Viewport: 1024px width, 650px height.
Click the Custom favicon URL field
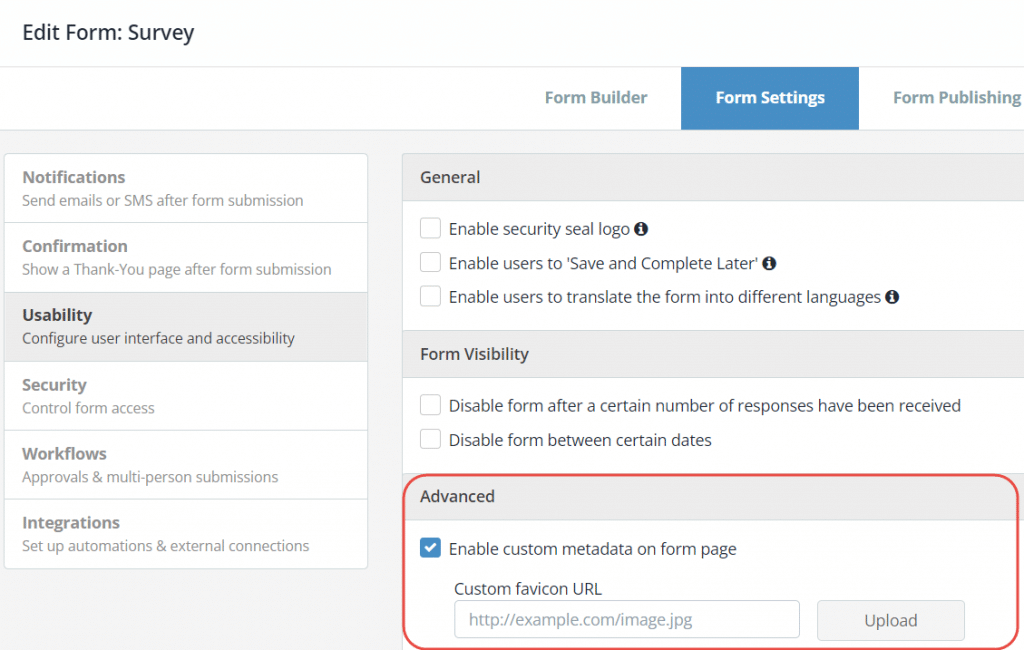(627, 620)
